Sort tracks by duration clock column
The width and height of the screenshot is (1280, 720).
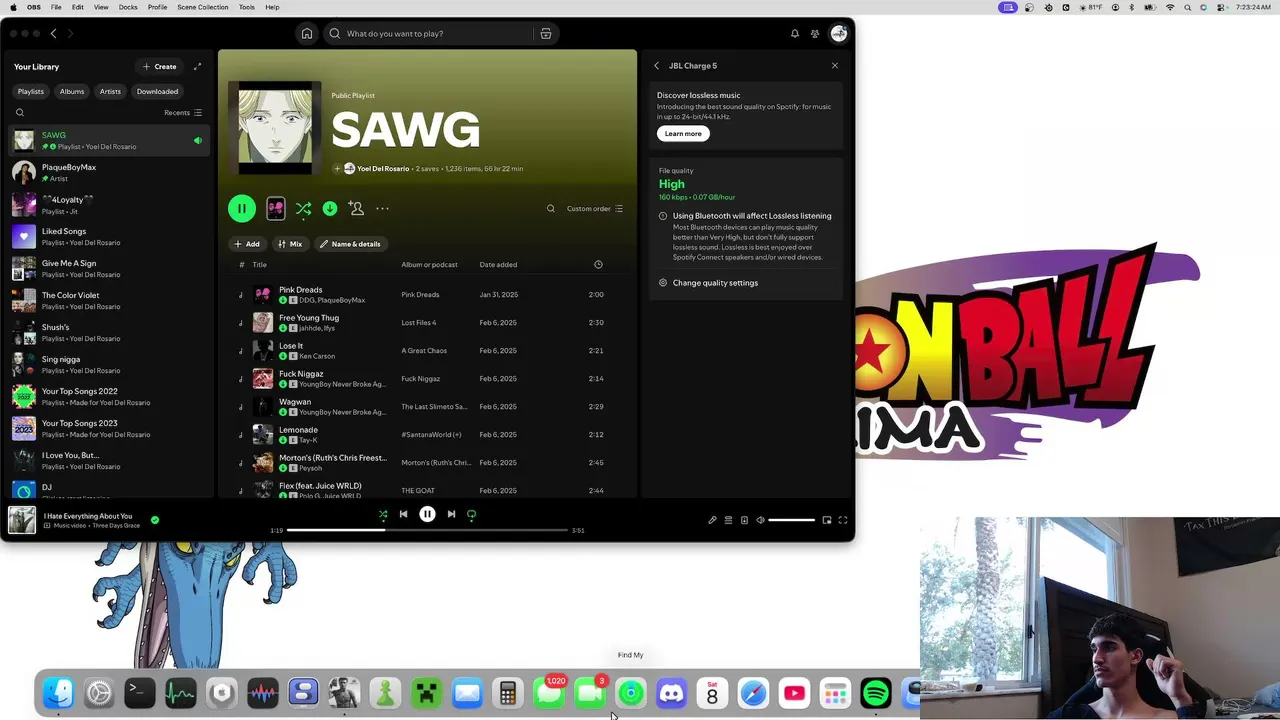[598, 264]
